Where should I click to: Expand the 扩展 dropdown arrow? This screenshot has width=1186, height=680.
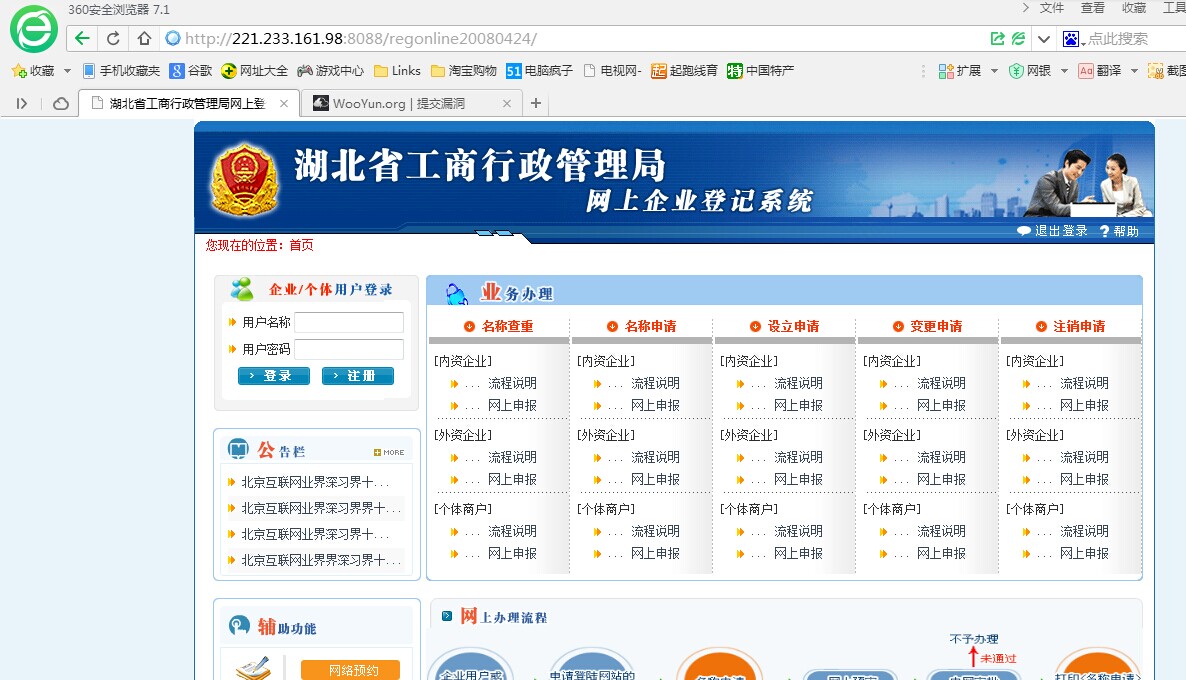[994, 71]
